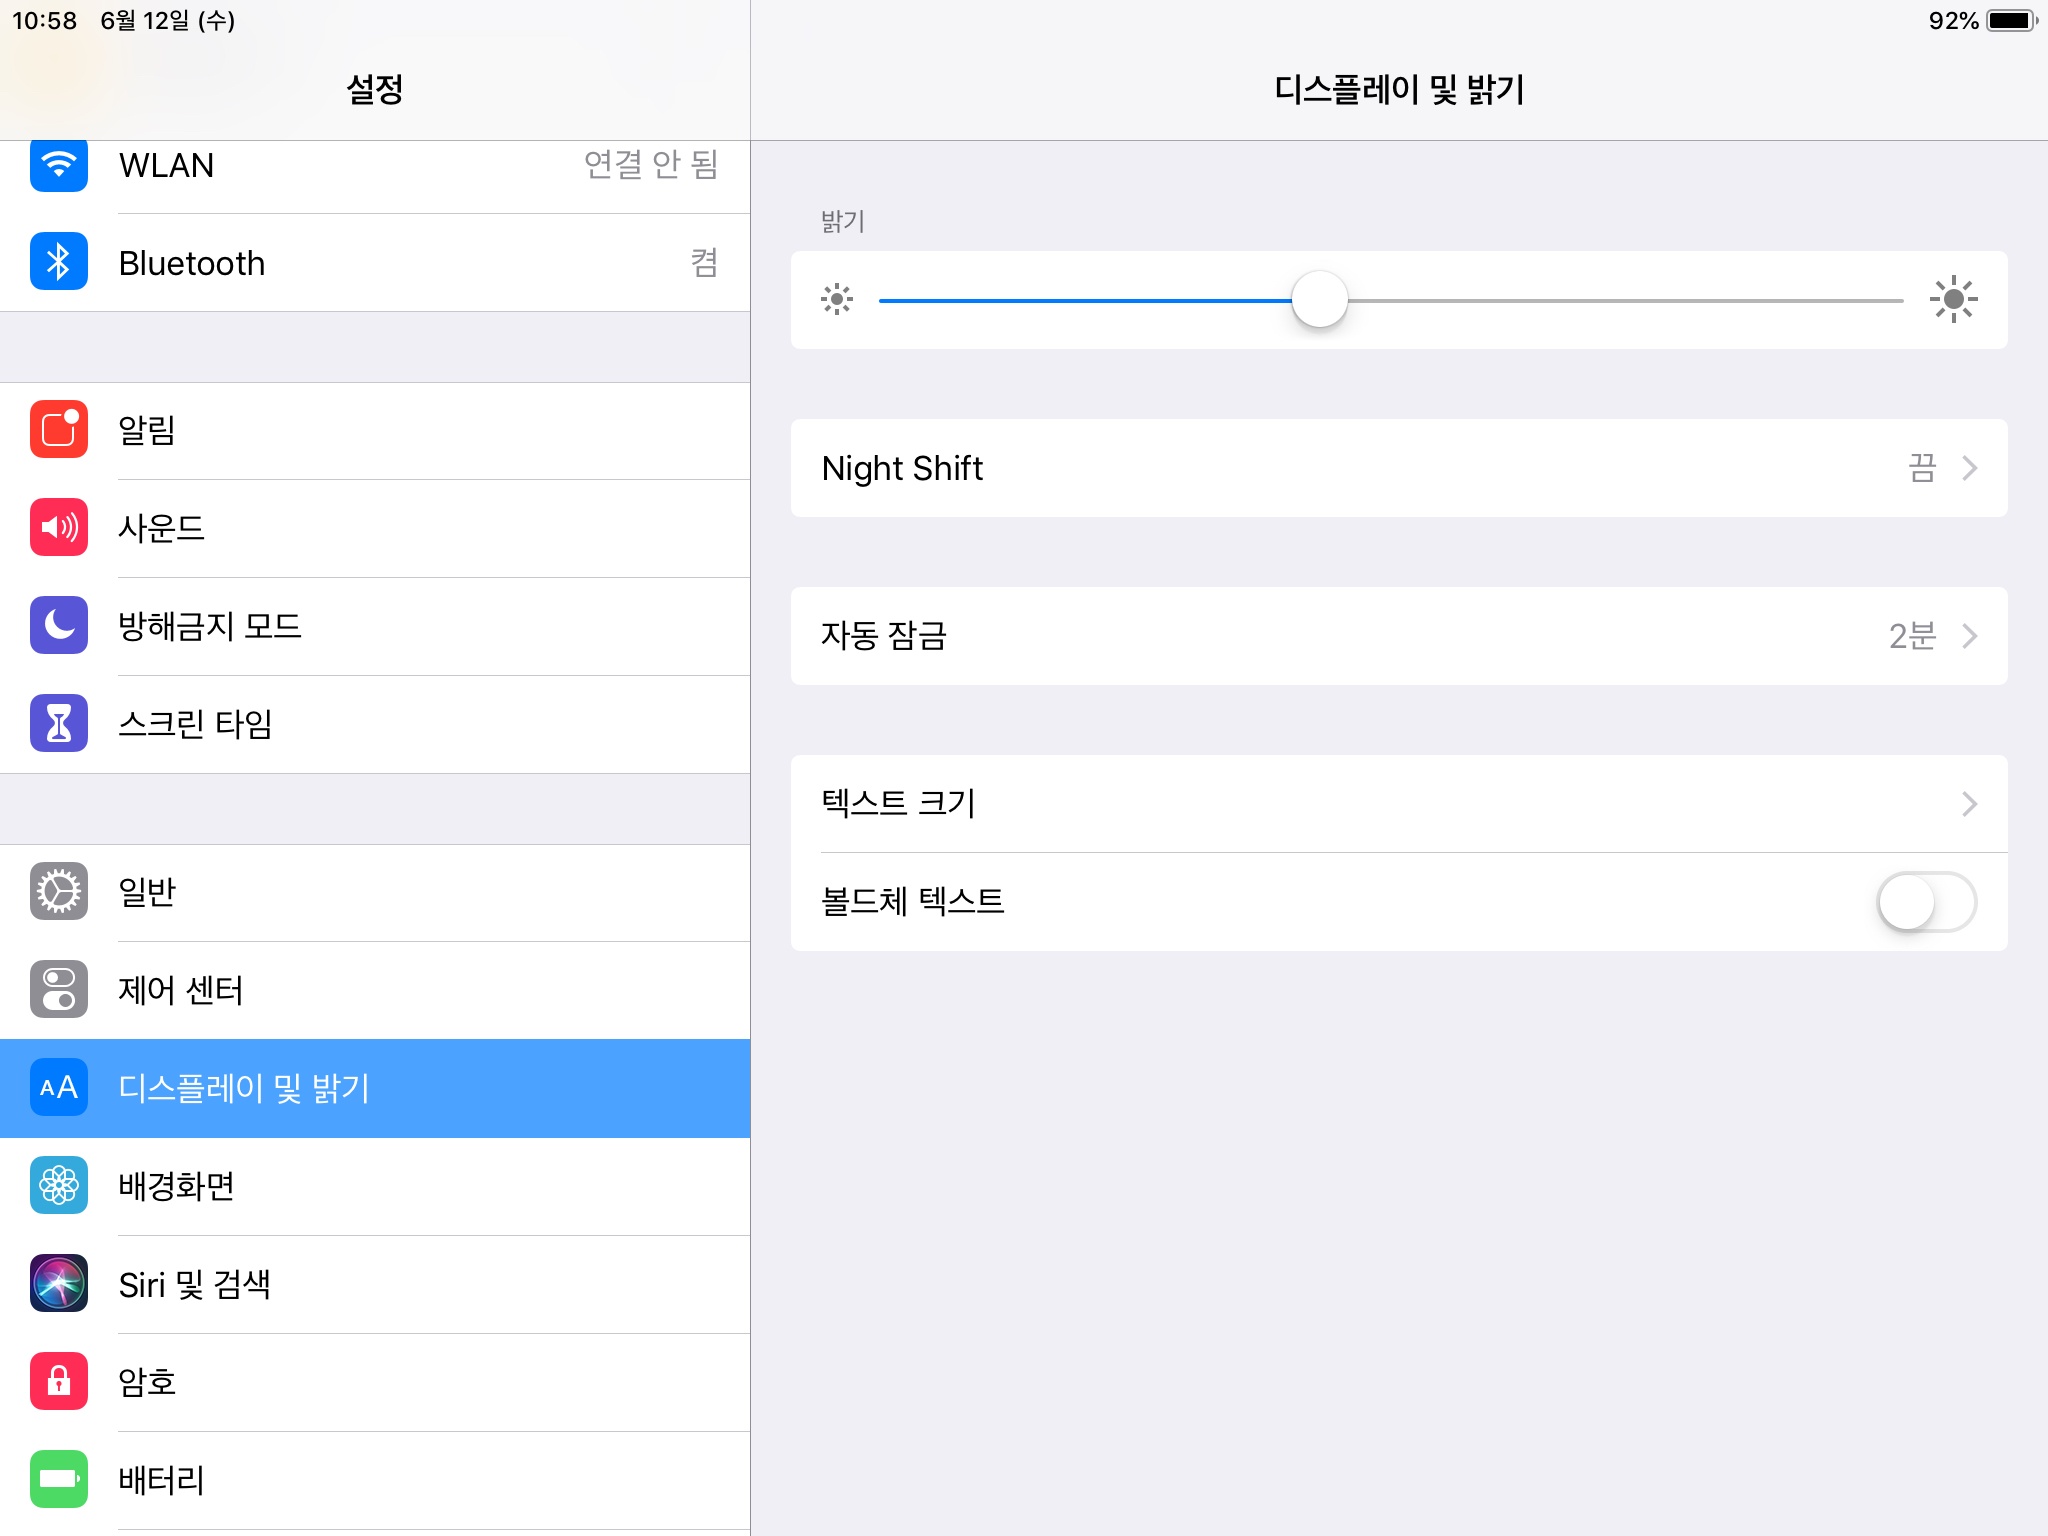Viewport: 2048px width, 1536px height.
Task: Open the 텍스트 크기 text size option
Action: pyautogui.click(x=1399, y=804)
